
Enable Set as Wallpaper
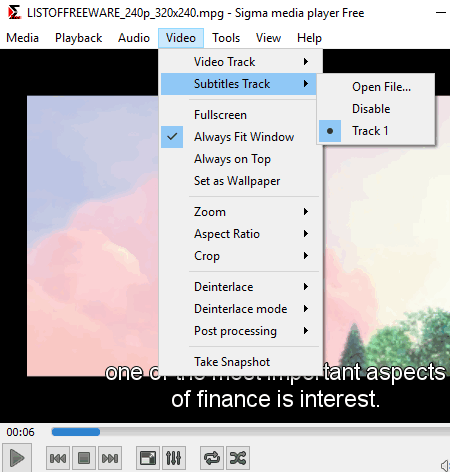tap(240, 181)
